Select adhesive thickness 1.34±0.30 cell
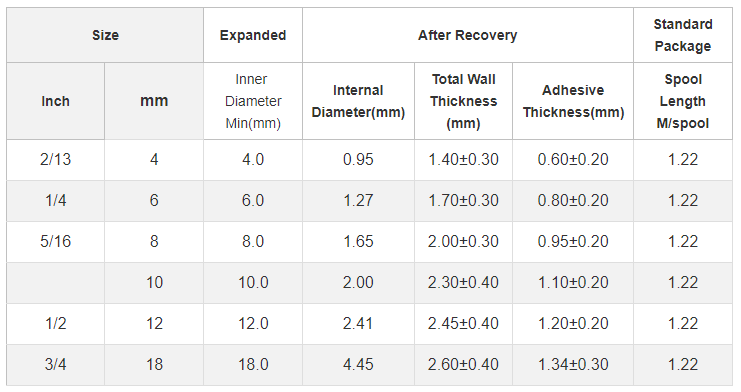Image resolution: width=741 pixels, height=392 pixels. point(573,365)
